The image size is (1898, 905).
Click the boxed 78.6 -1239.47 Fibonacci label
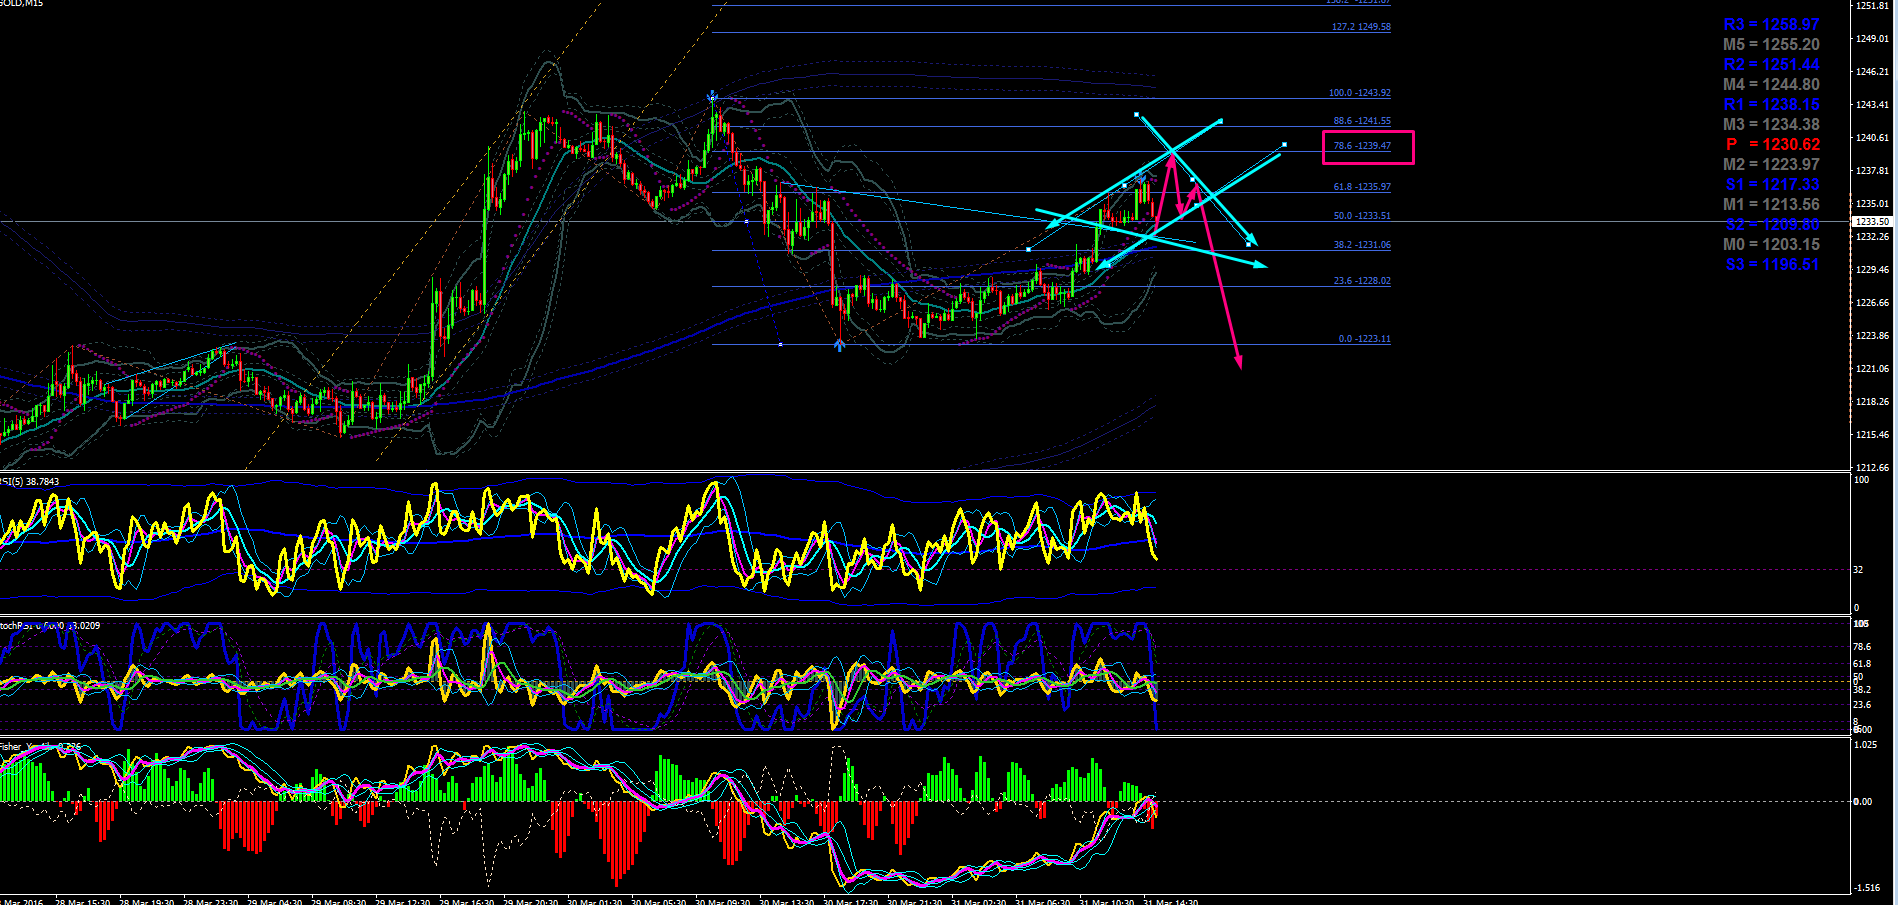[1362, 146]
